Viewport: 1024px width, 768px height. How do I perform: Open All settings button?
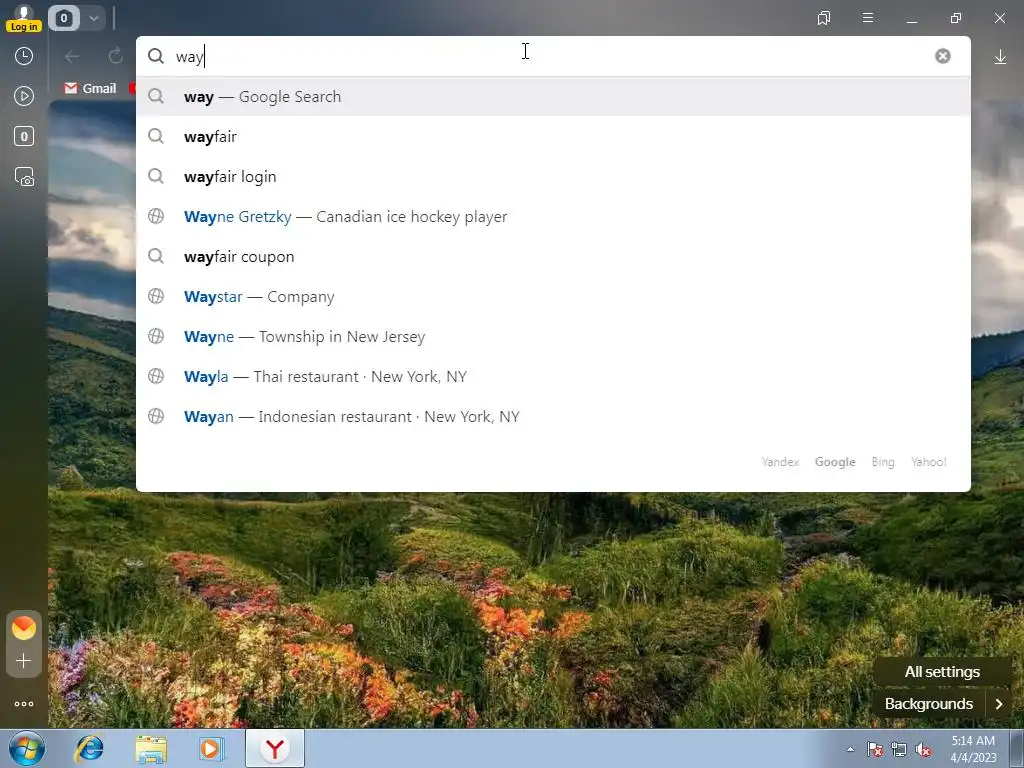942,671
